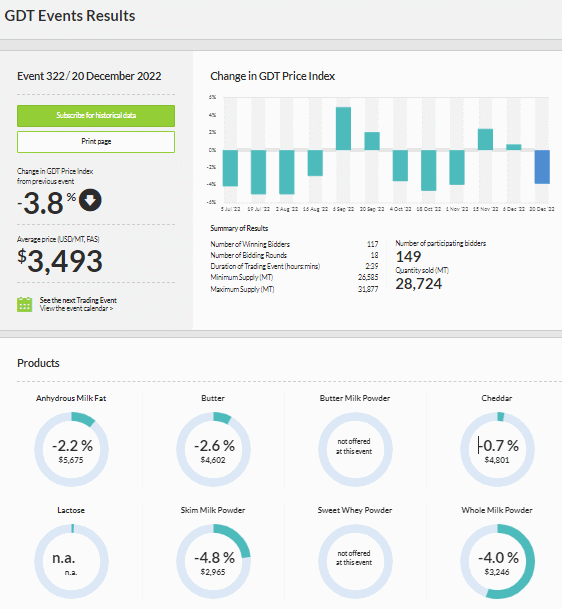Click the 18 Oct '22 chart bar
562x609 pixels.
pyautogui.click(x=428, y=170)
